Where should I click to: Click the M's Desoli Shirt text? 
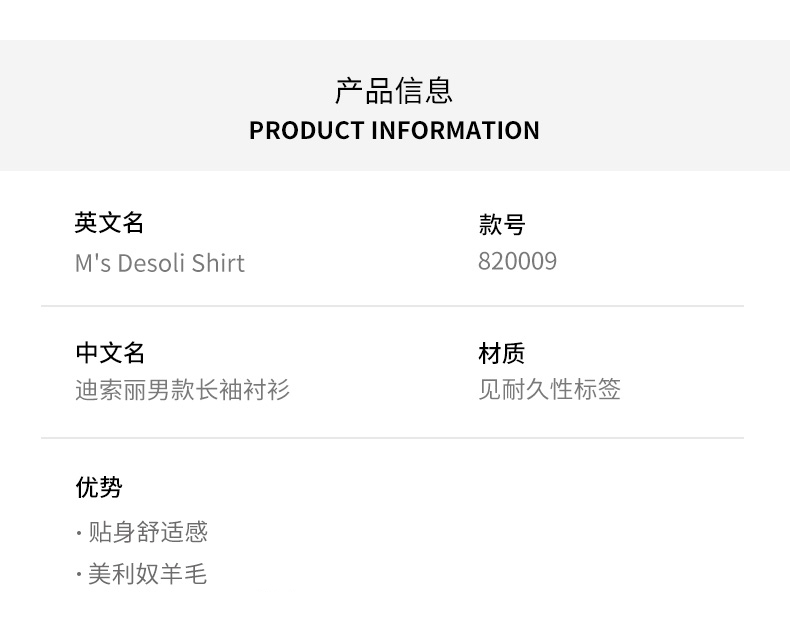point(160,263)
